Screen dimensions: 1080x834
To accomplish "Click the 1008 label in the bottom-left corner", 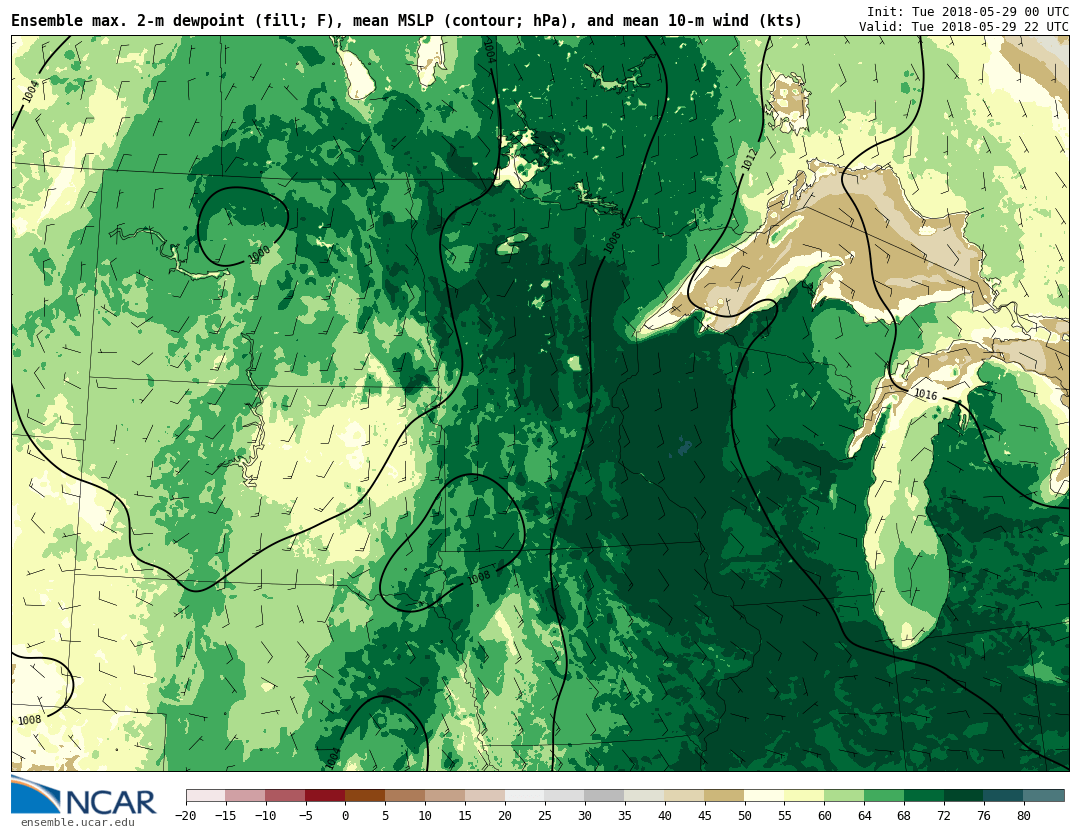I will click(x=30, y=720).
